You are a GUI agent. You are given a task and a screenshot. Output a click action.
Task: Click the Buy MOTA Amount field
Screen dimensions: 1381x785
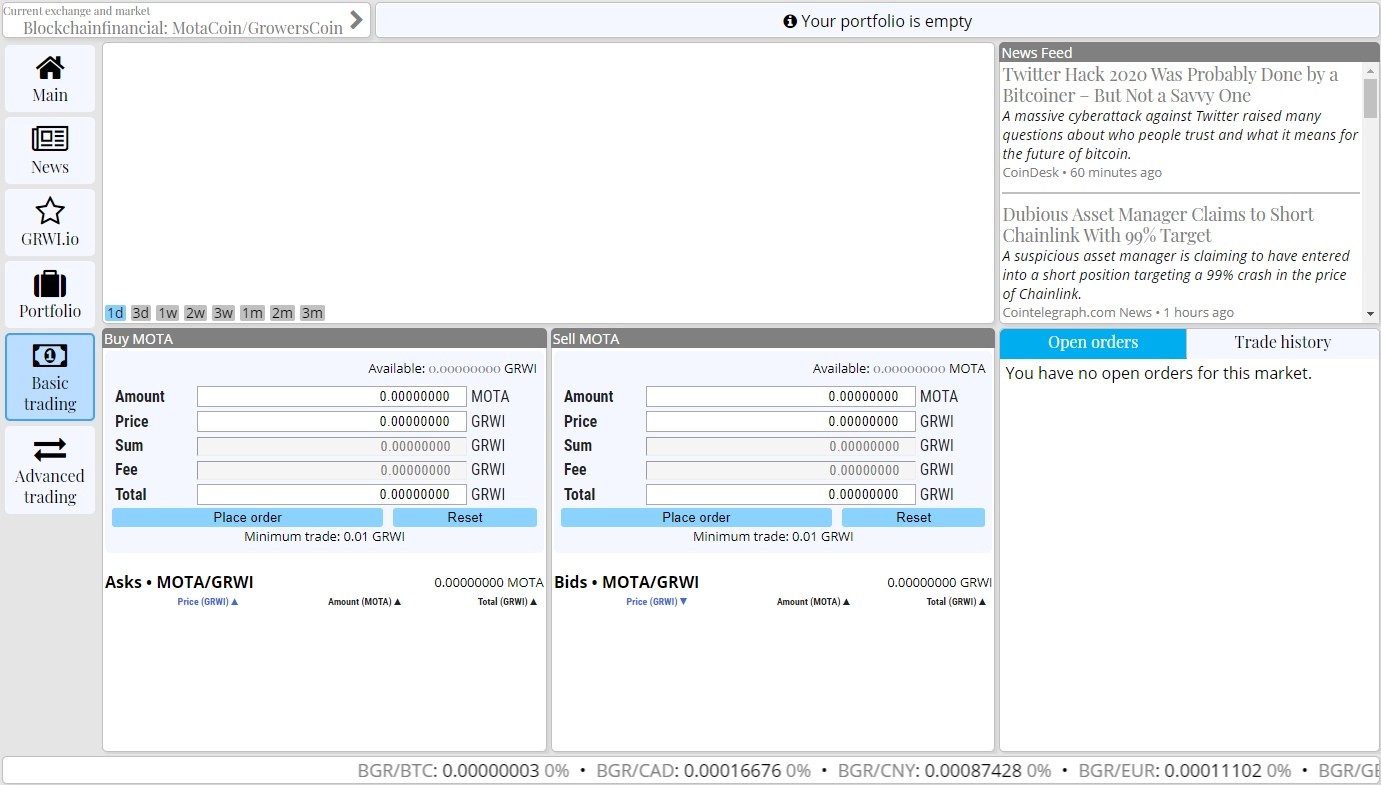pyautogui.click(x=331, y=397)
